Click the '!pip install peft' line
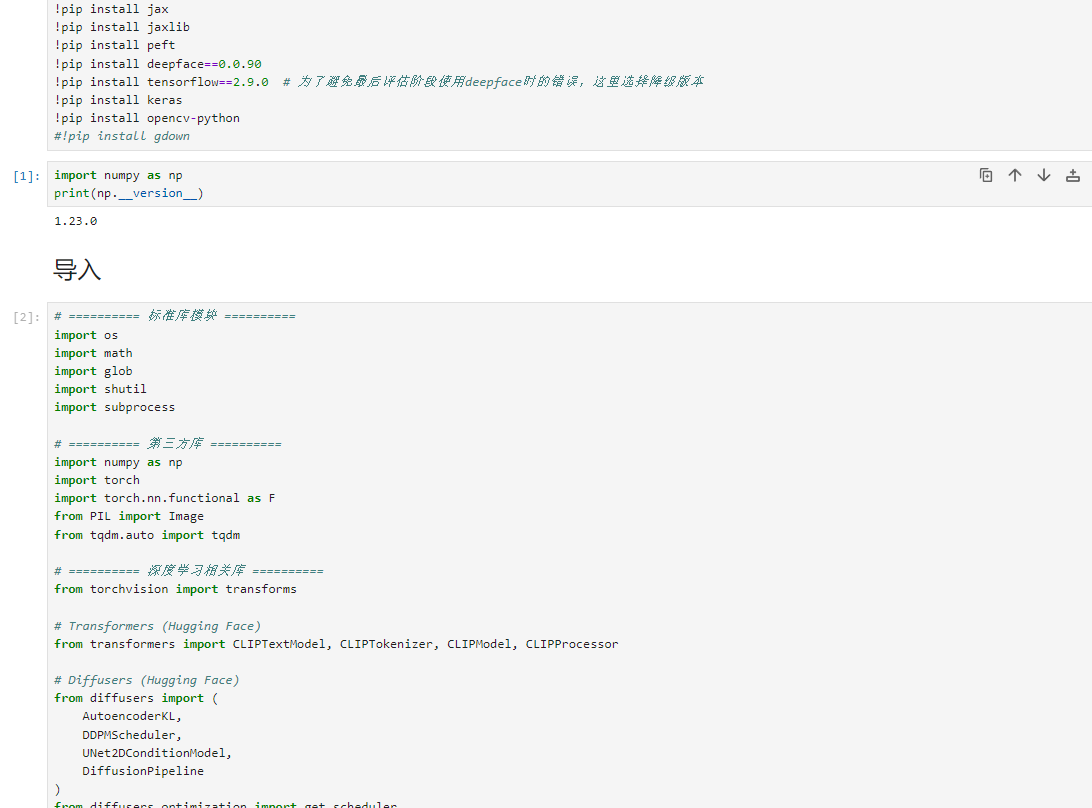The image size is (1092, 808). click(115, 45)
